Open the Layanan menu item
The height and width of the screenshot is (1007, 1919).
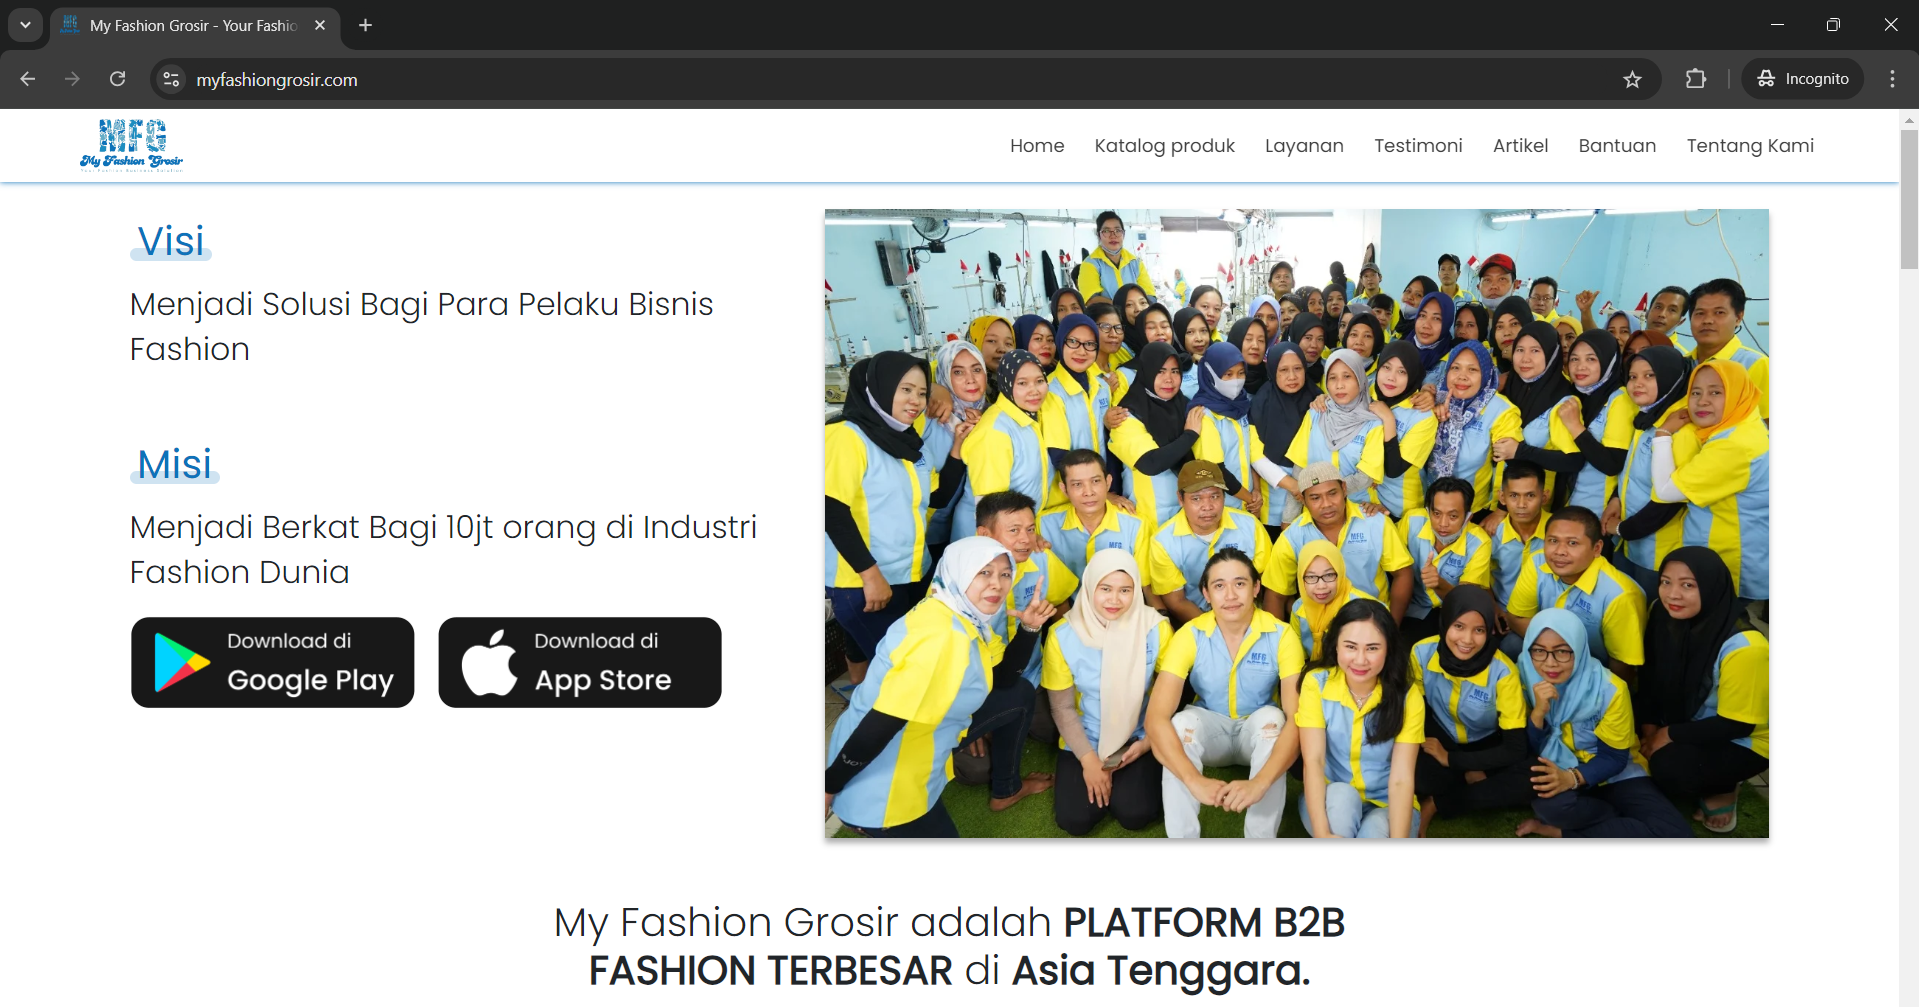point(1304,146)
